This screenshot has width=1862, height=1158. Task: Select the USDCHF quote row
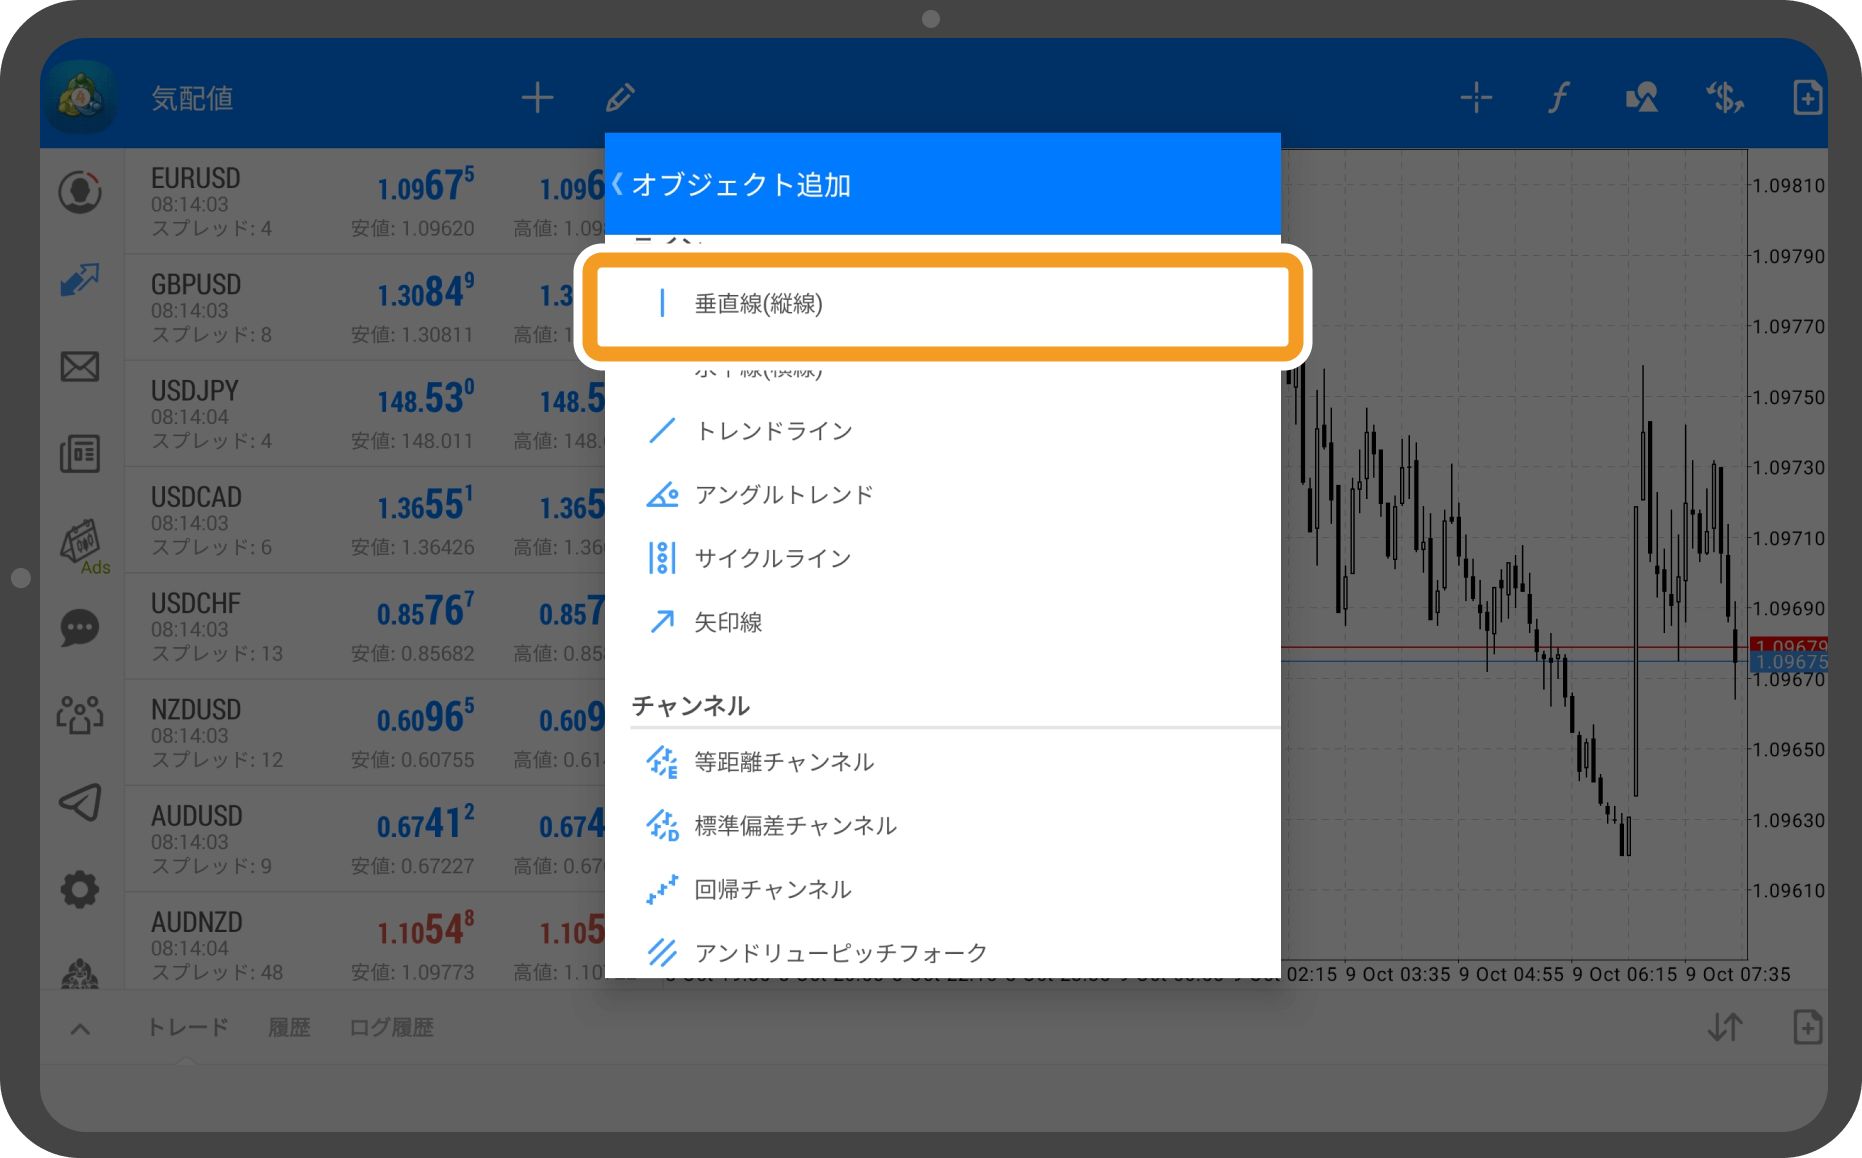(365, 627)
